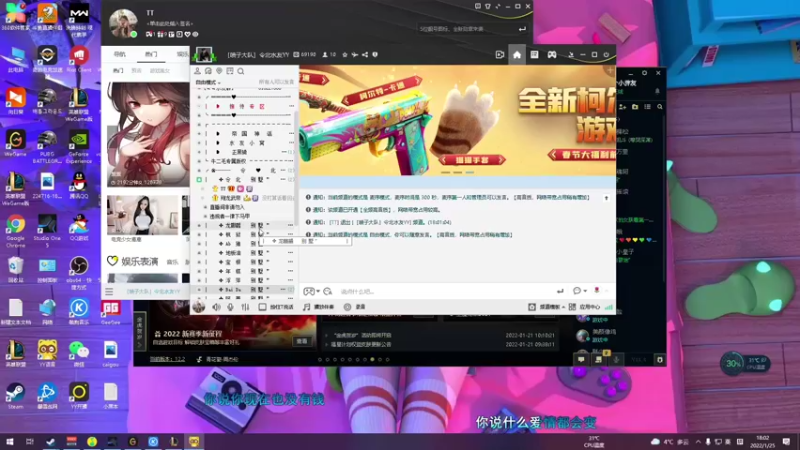Select the Bai Du villa channel row

coord(244,289)
